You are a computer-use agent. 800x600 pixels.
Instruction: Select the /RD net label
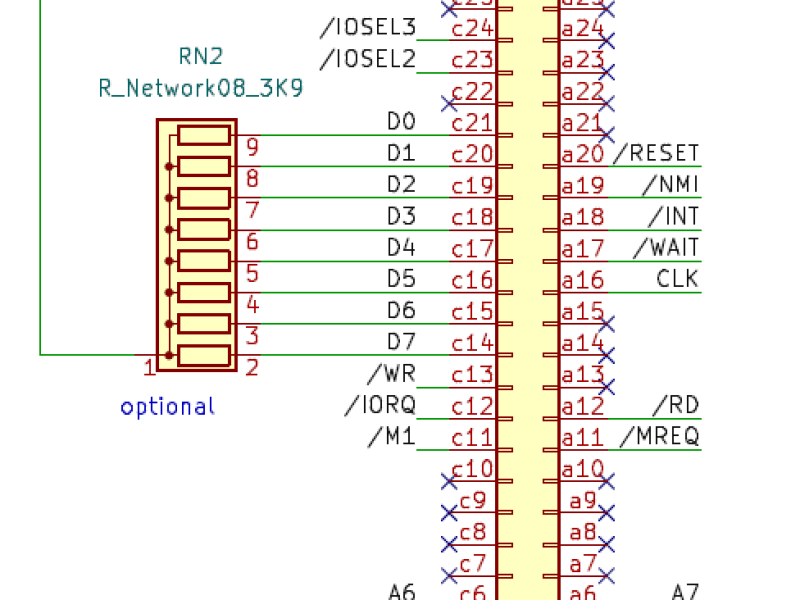pyautogui.click(x=676, y=405)
